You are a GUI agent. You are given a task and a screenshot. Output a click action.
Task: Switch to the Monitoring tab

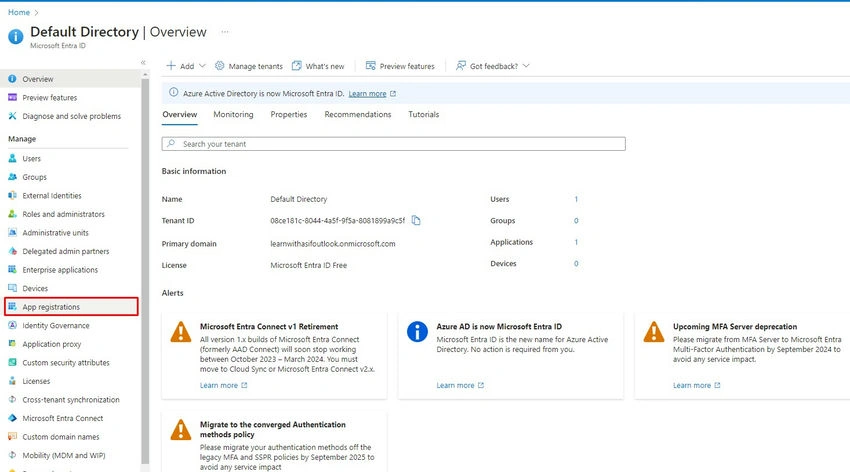point(233,114)
